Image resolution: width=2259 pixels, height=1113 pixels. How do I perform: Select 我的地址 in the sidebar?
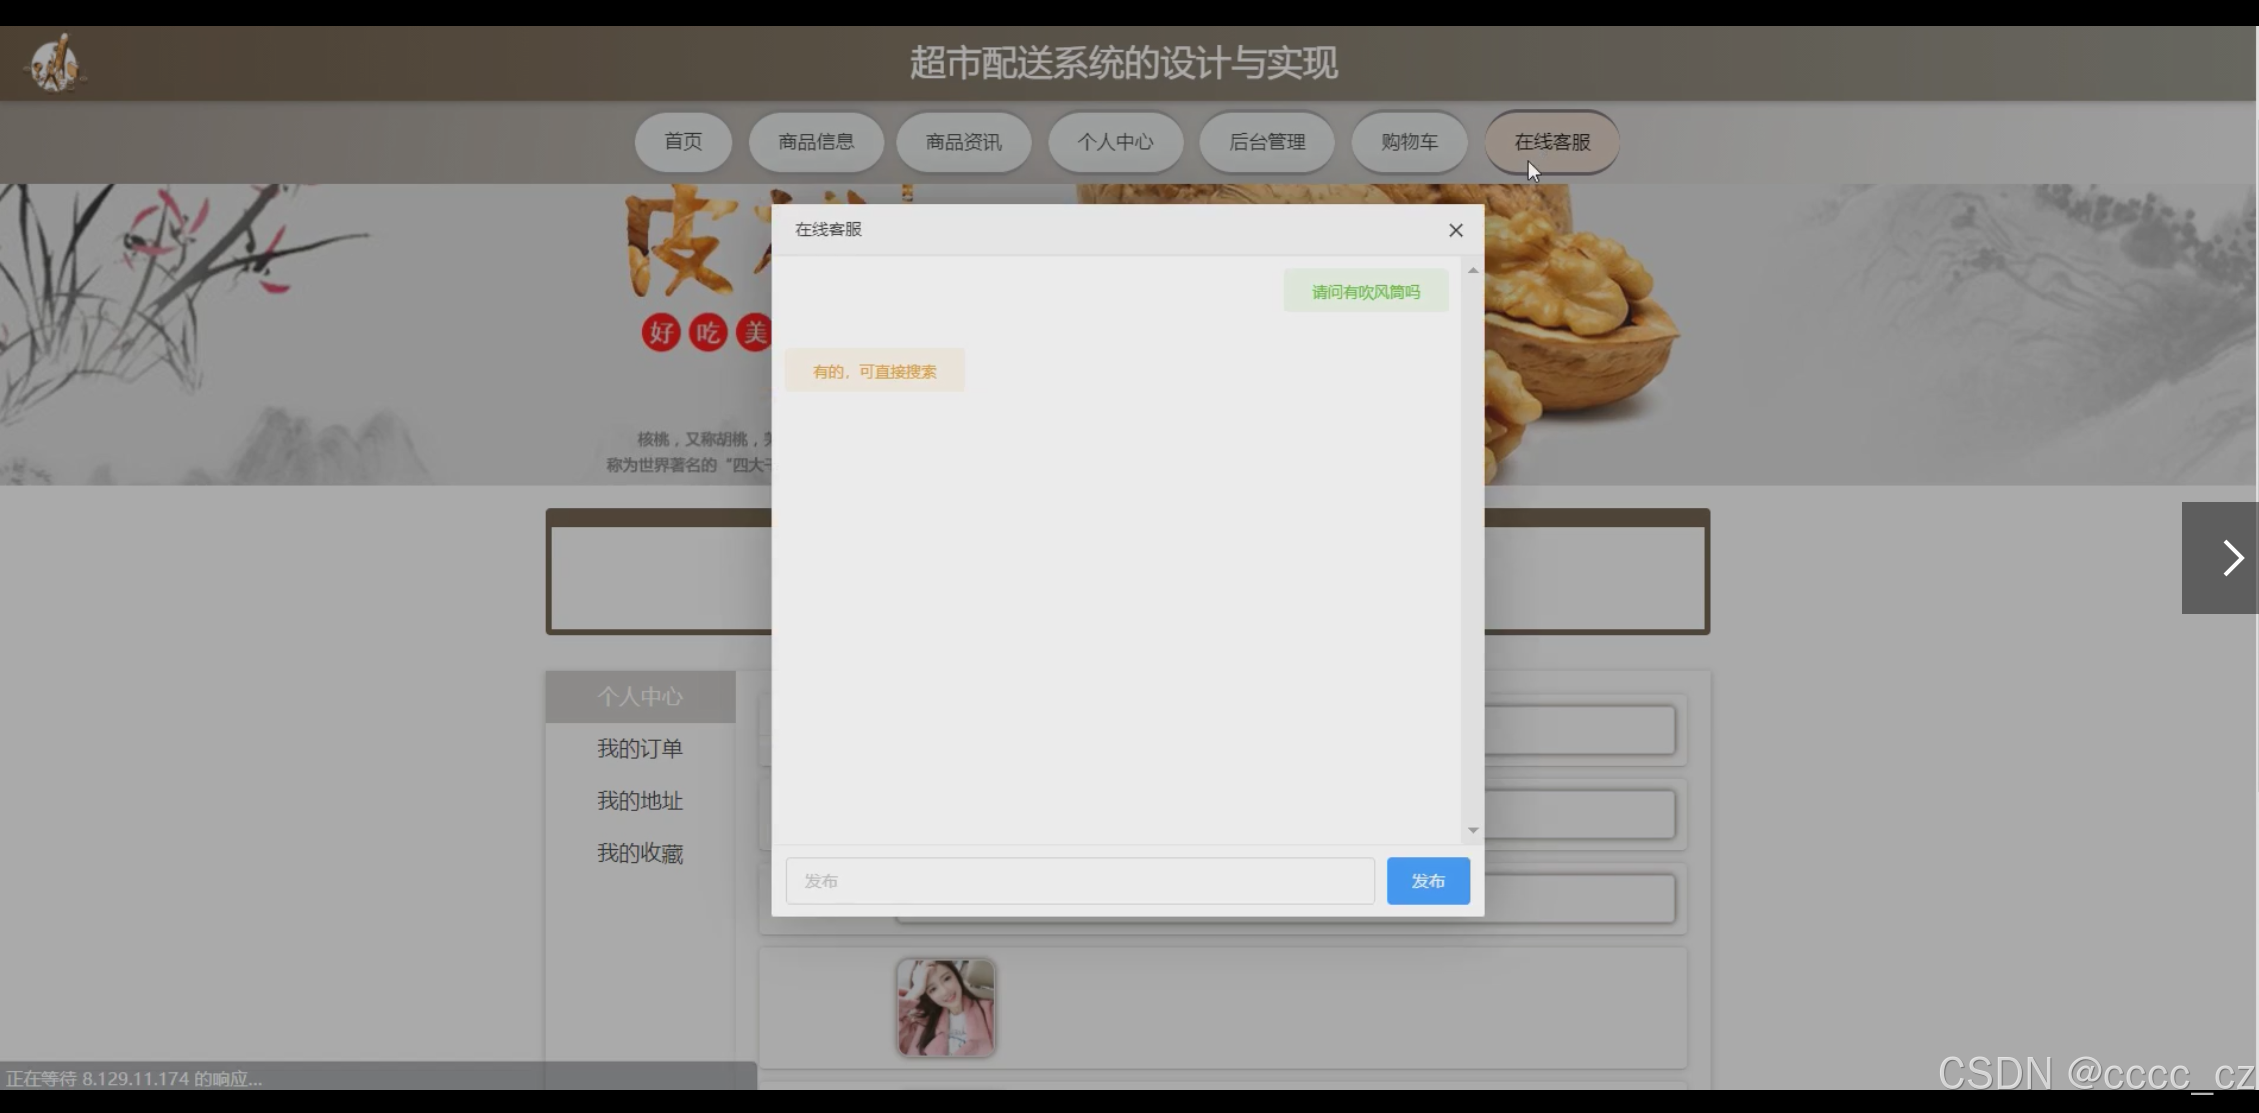click(x=640, y=801)
